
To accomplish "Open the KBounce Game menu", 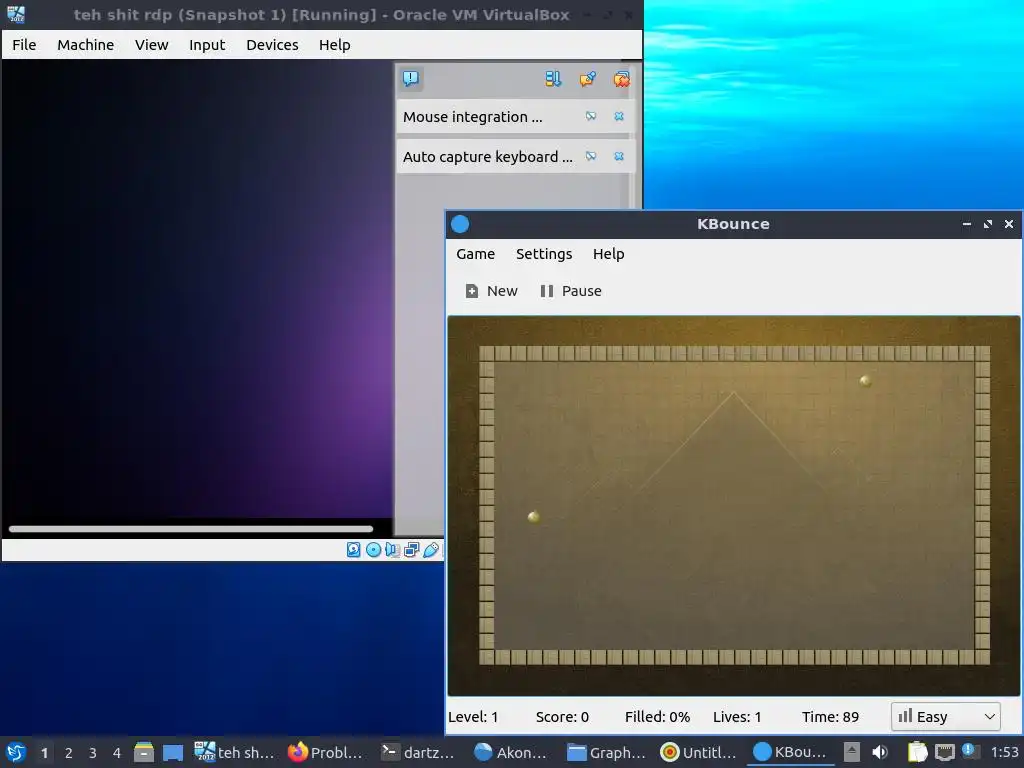I will pos(475,254).
